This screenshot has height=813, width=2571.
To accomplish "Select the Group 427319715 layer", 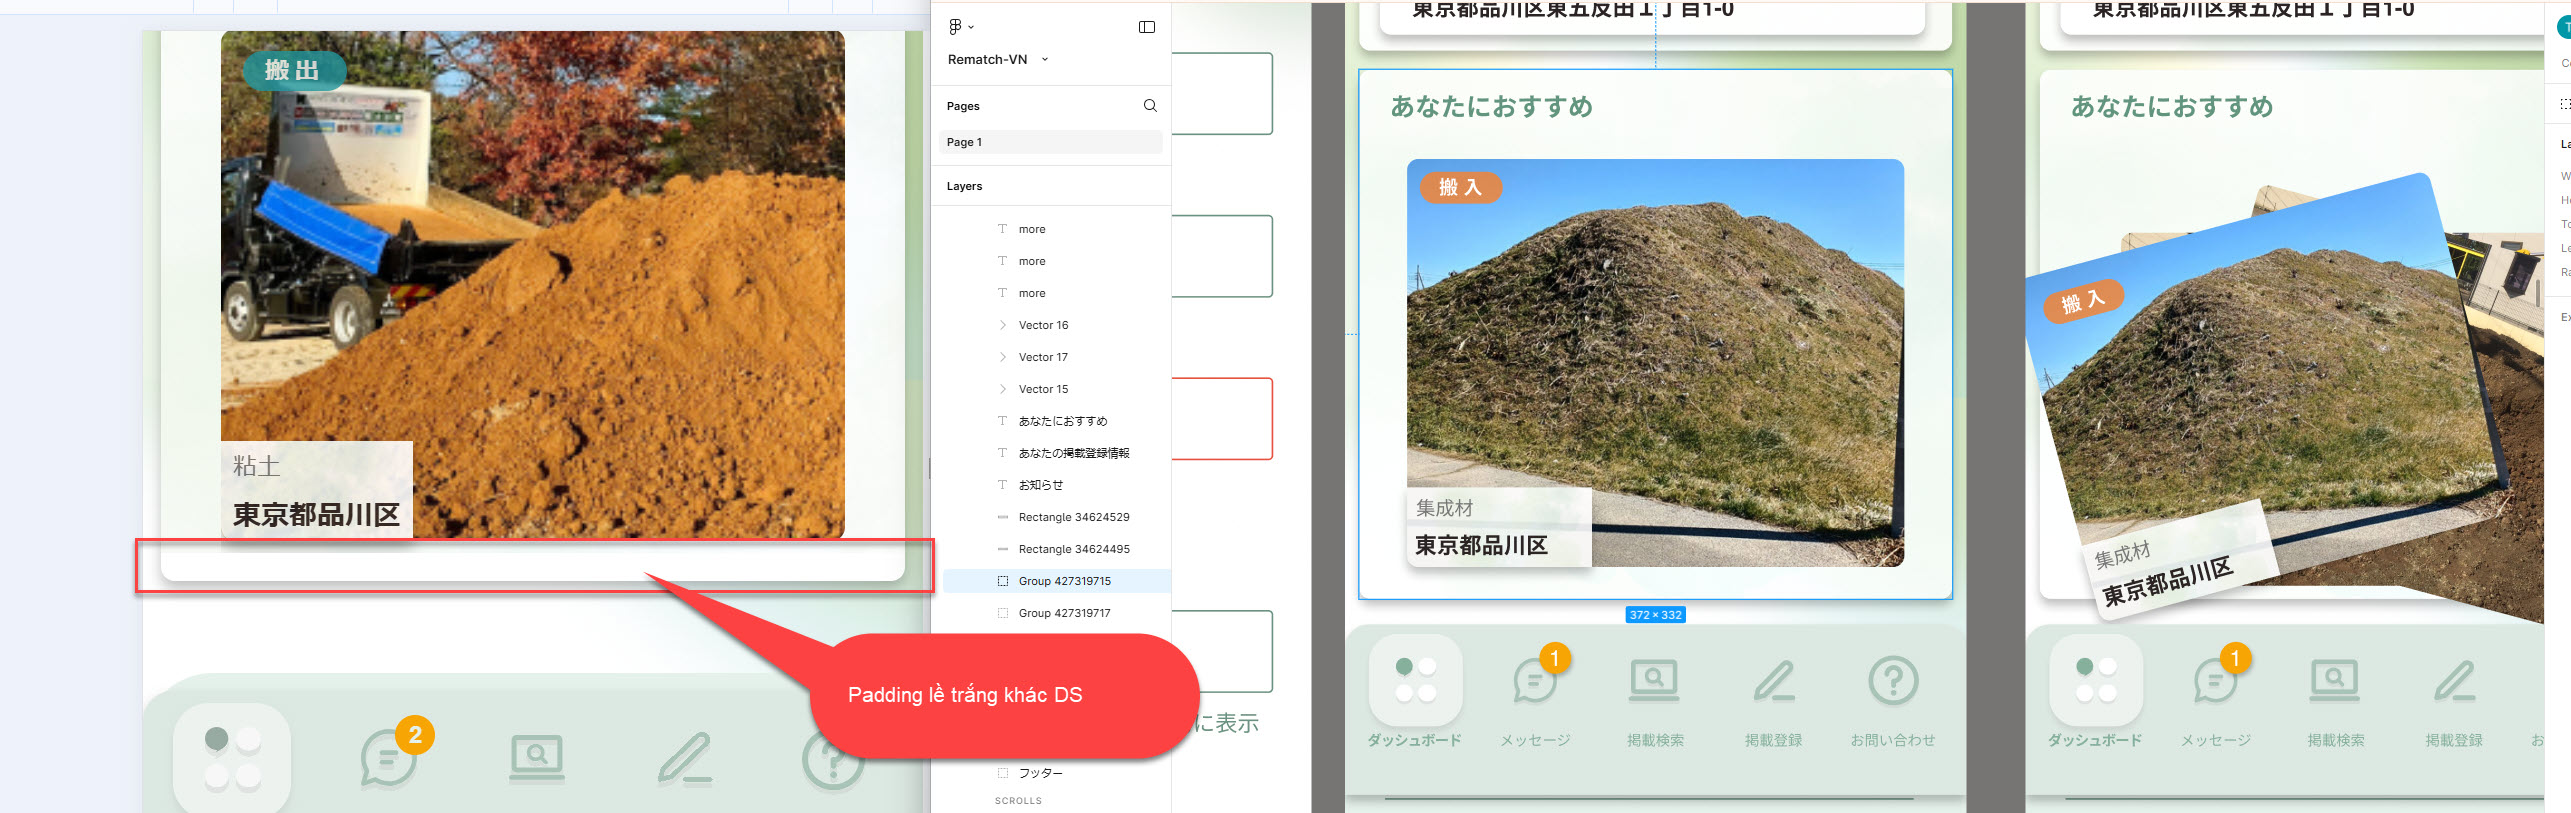I will pos(1064,581).
